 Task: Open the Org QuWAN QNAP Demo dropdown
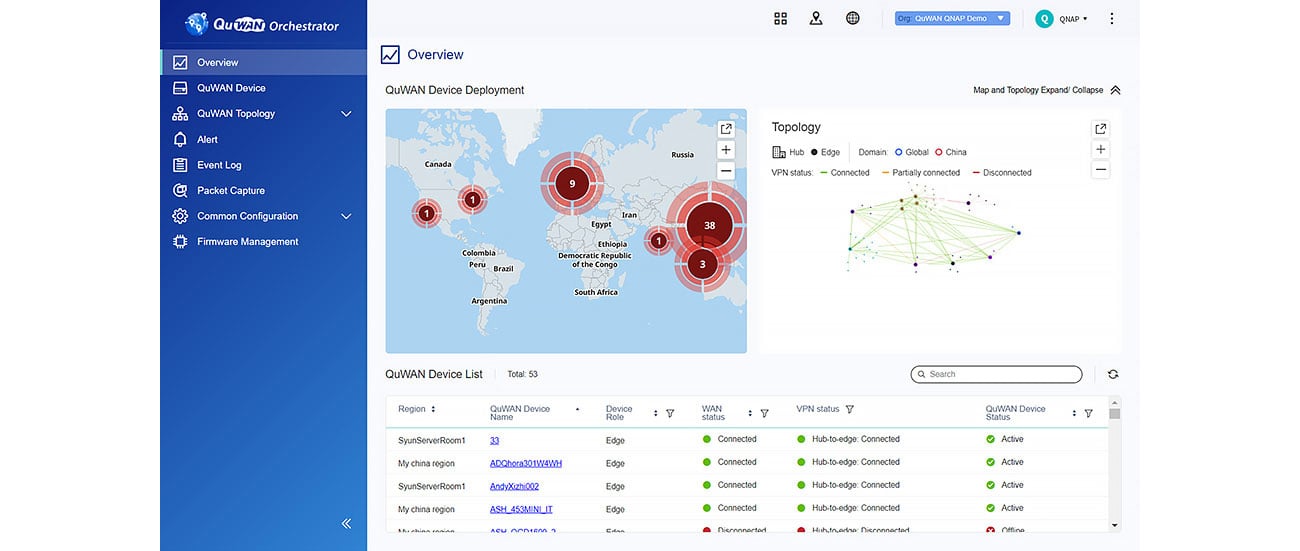pos(952,18)
